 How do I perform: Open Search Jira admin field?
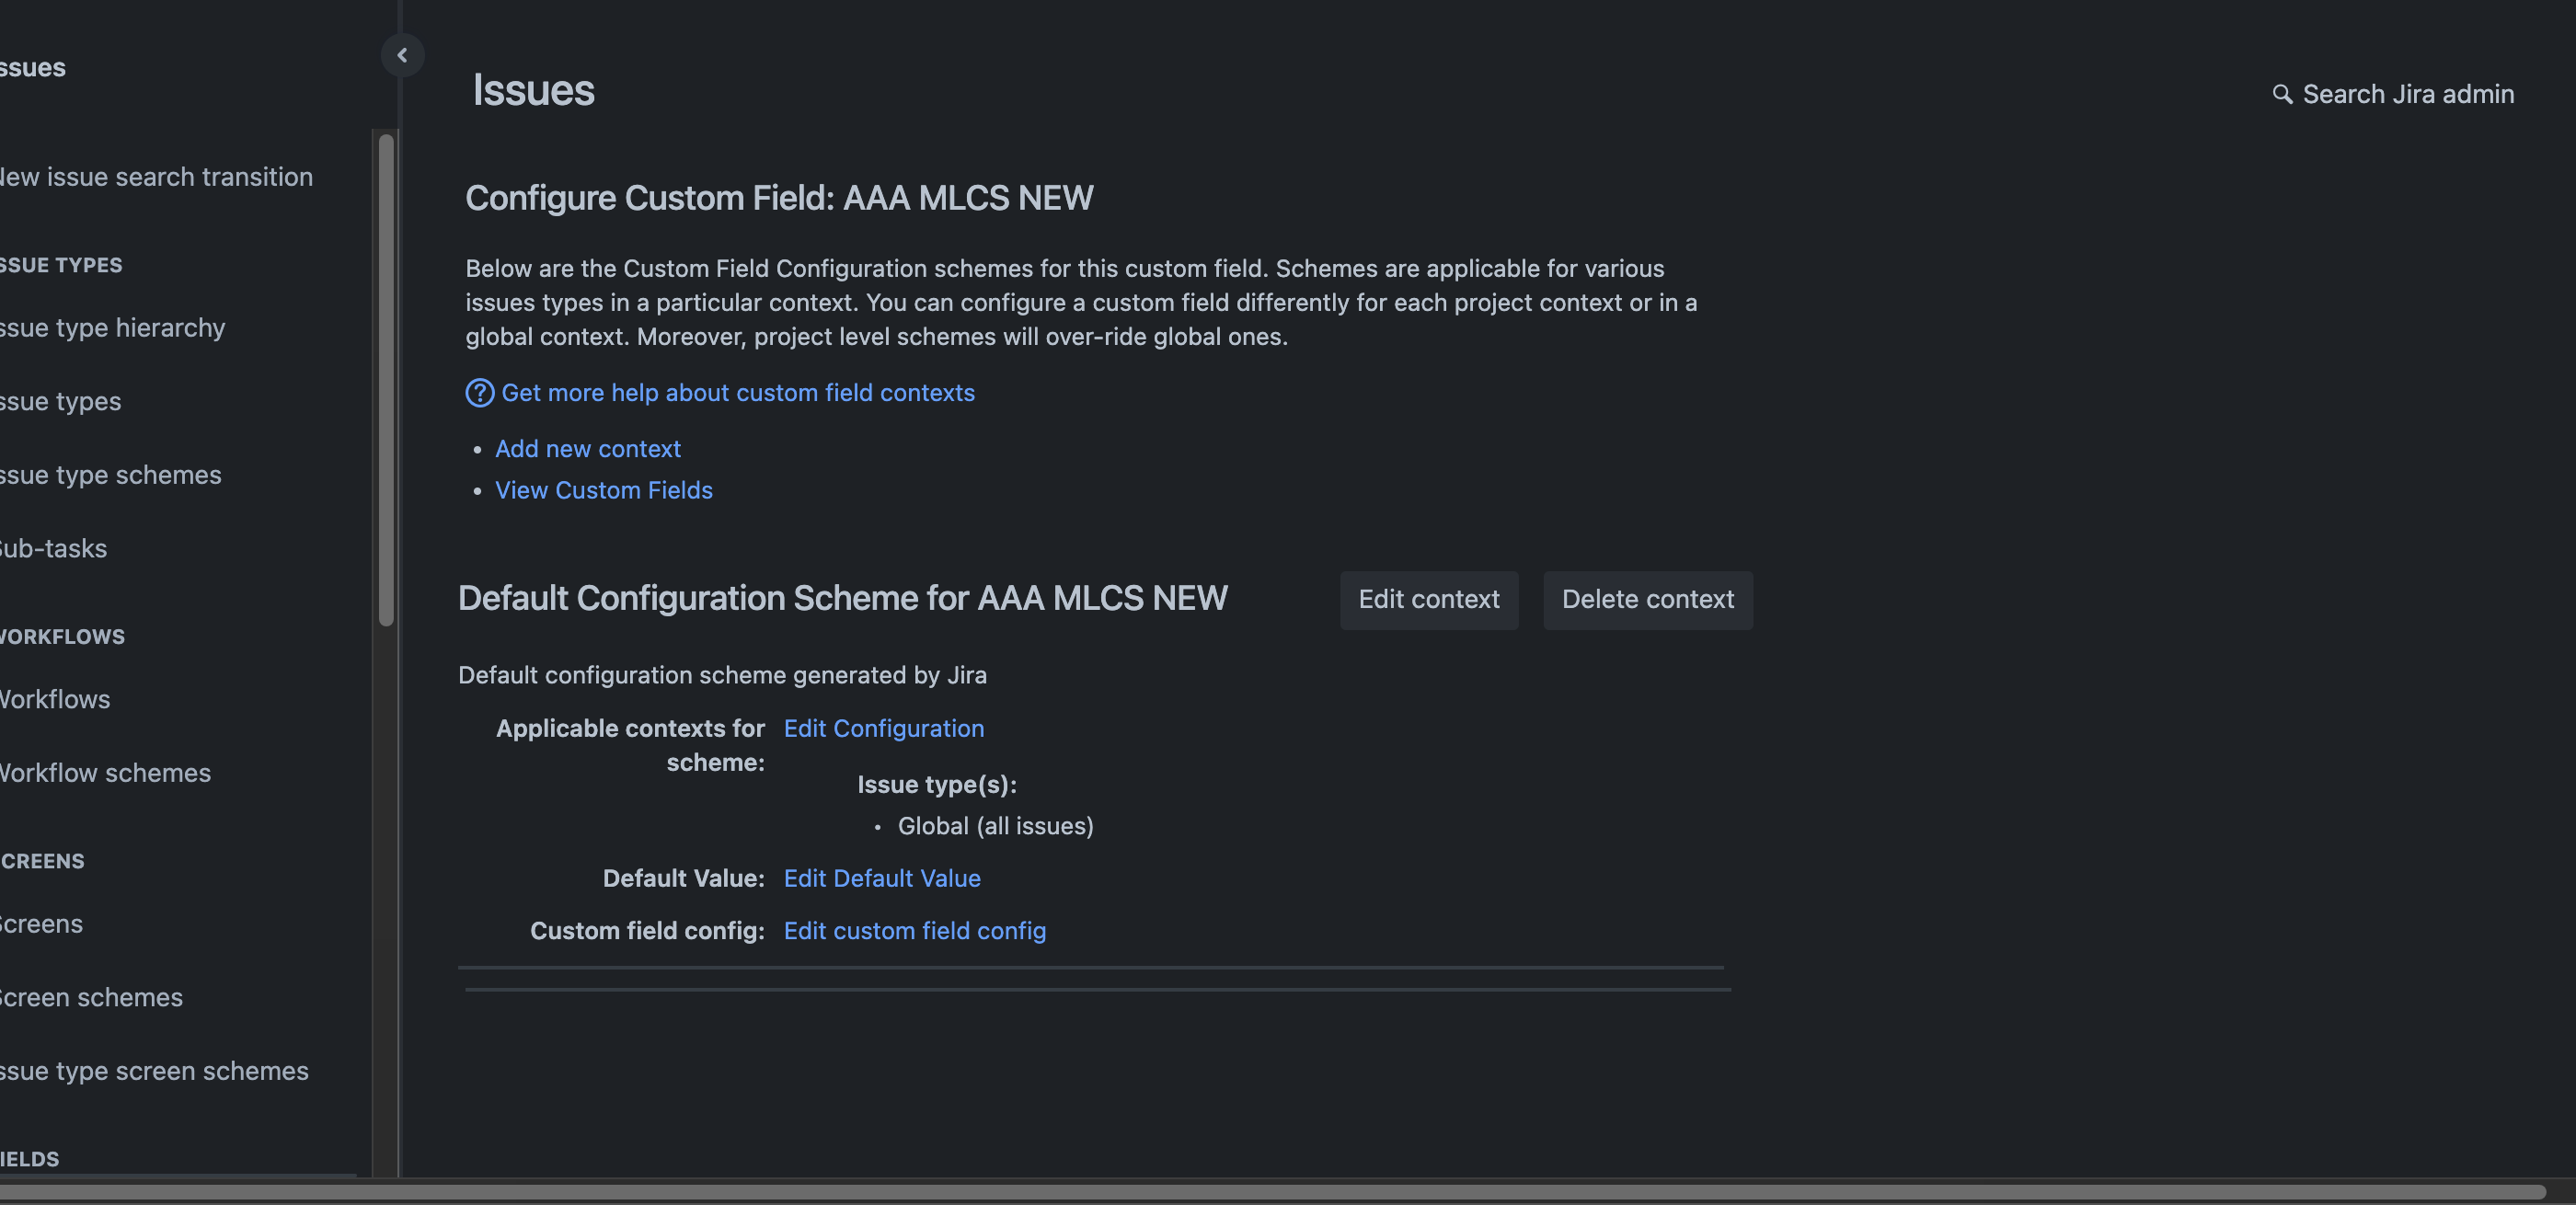2392,94
